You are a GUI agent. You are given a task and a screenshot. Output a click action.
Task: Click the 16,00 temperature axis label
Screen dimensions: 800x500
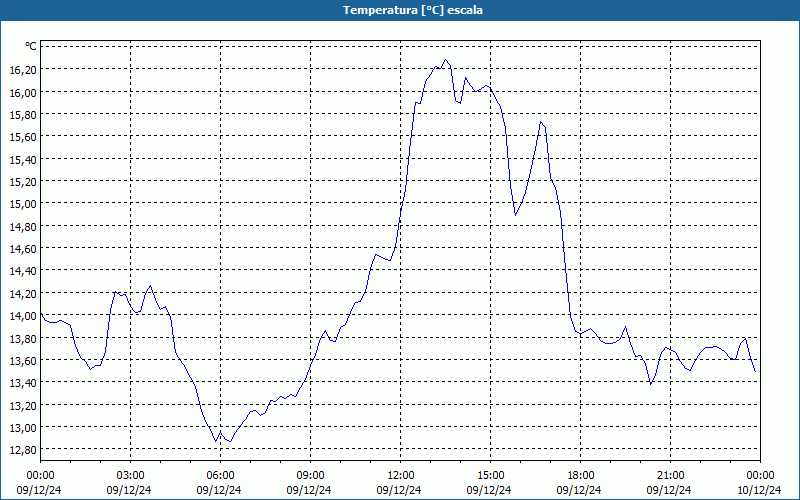[x=23, y=92]
